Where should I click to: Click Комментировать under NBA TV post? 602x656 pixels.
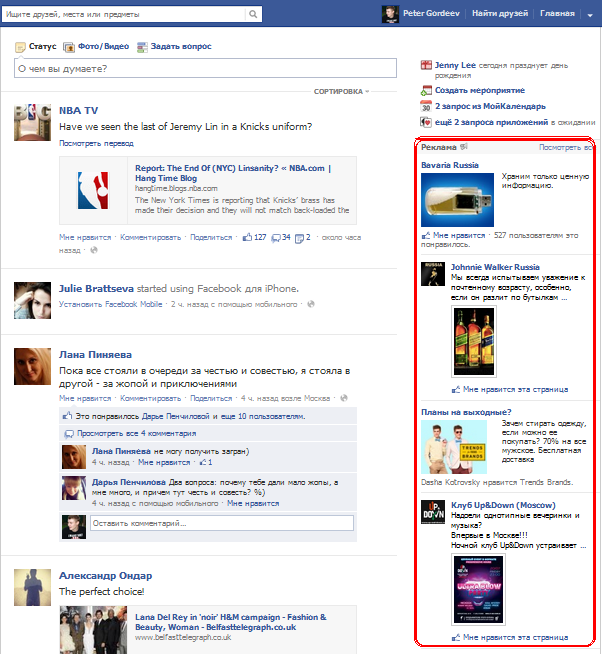[151, 238]
